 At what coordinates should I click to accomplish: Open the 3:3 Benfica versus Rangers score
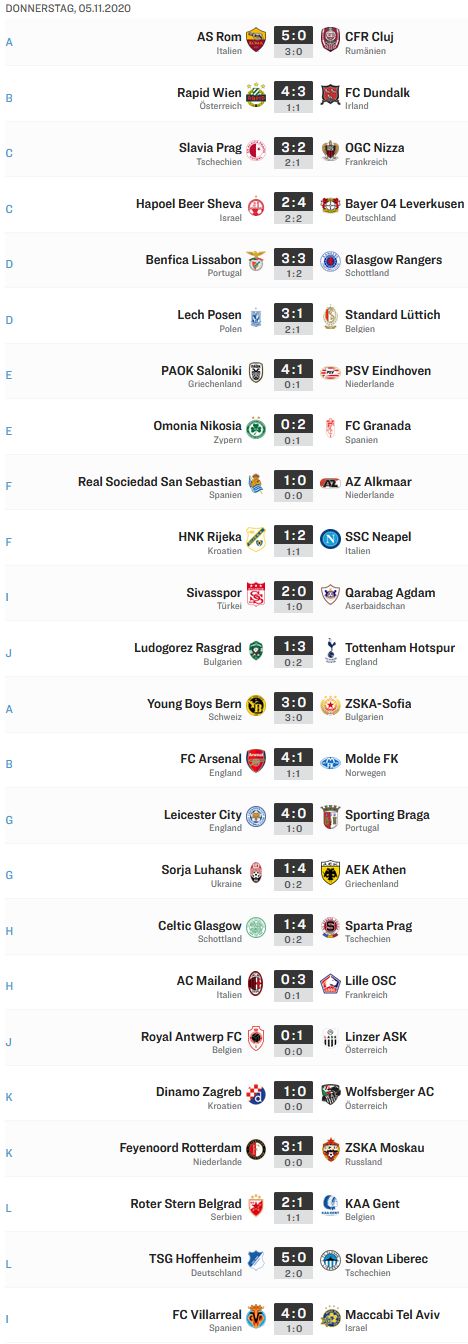[x=293, y=259]
